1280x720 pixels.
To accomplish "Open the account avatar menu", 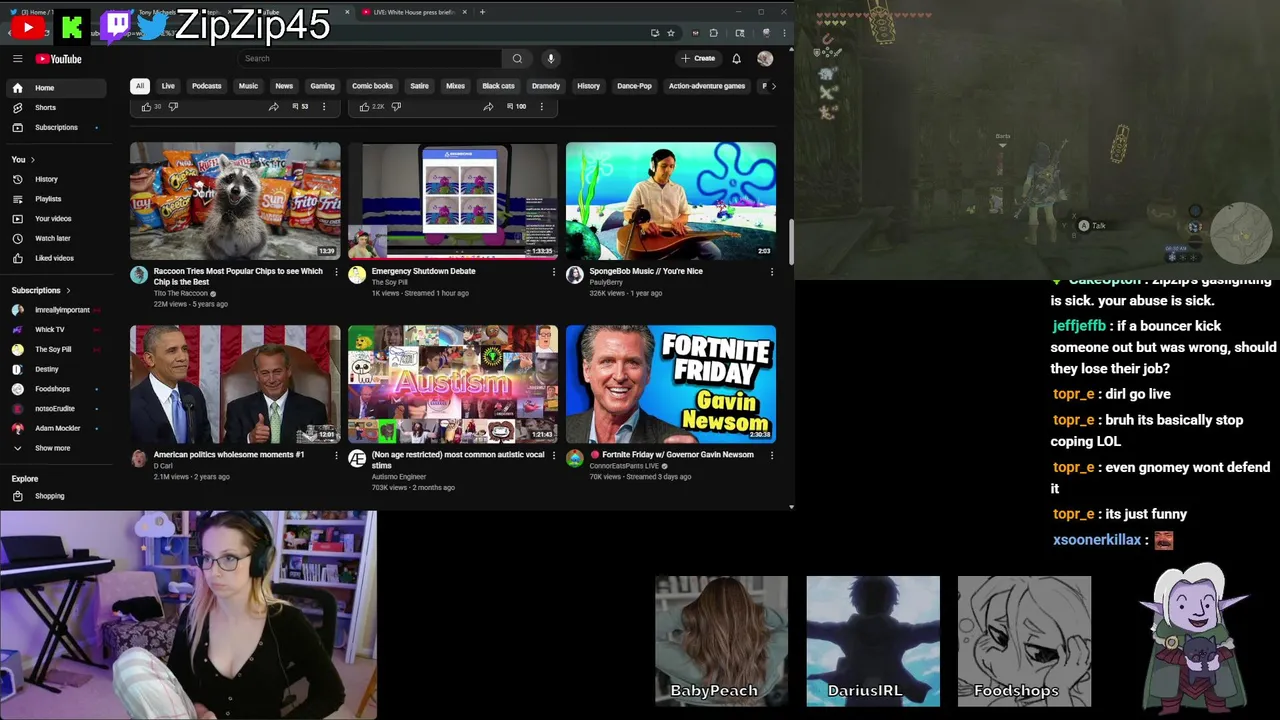I will [x=765, y=59].
